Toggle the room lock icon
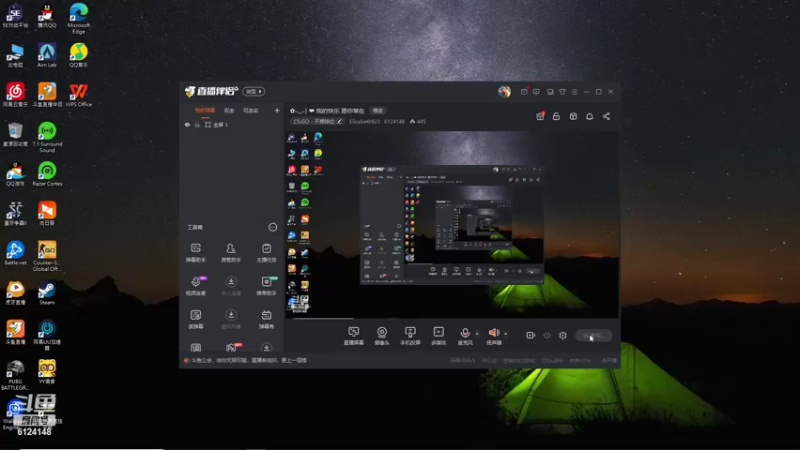Image resolution: width=800 pixels, height=450 pixels. tap(556, 116)
